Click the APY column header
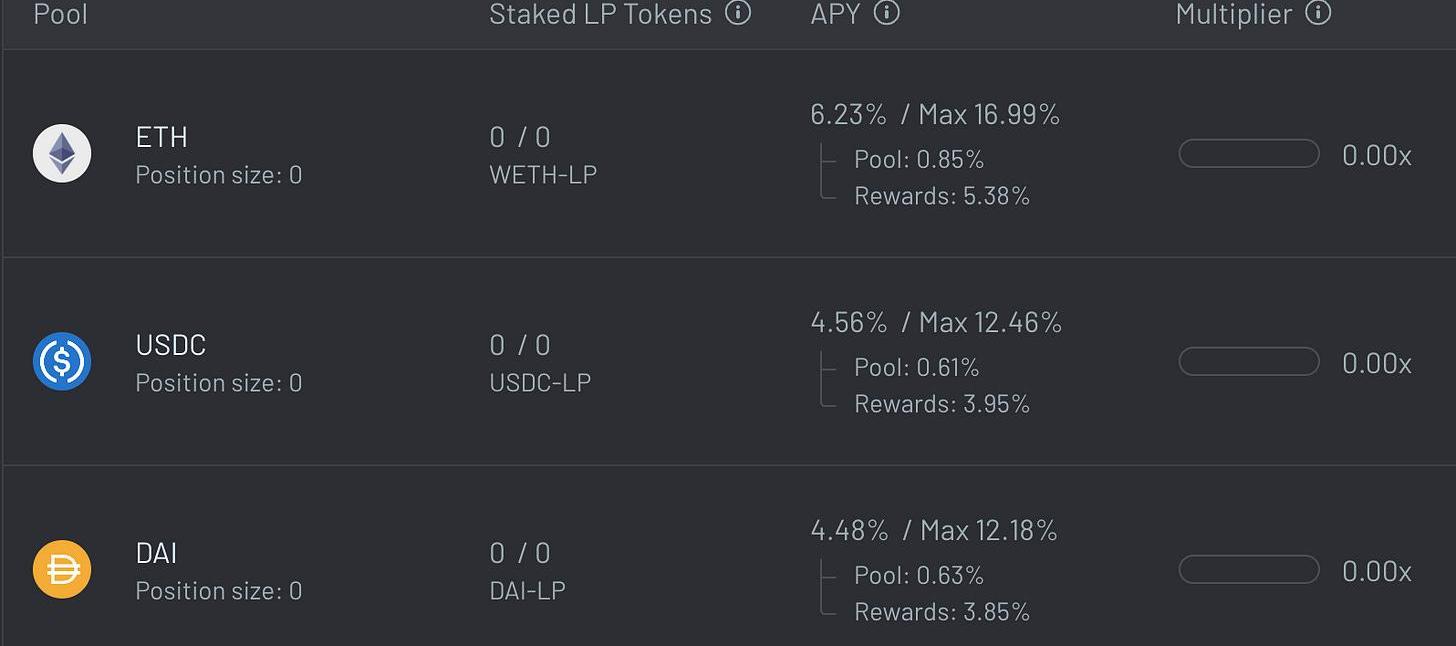The image size is (1456, 646). (836, 14)
